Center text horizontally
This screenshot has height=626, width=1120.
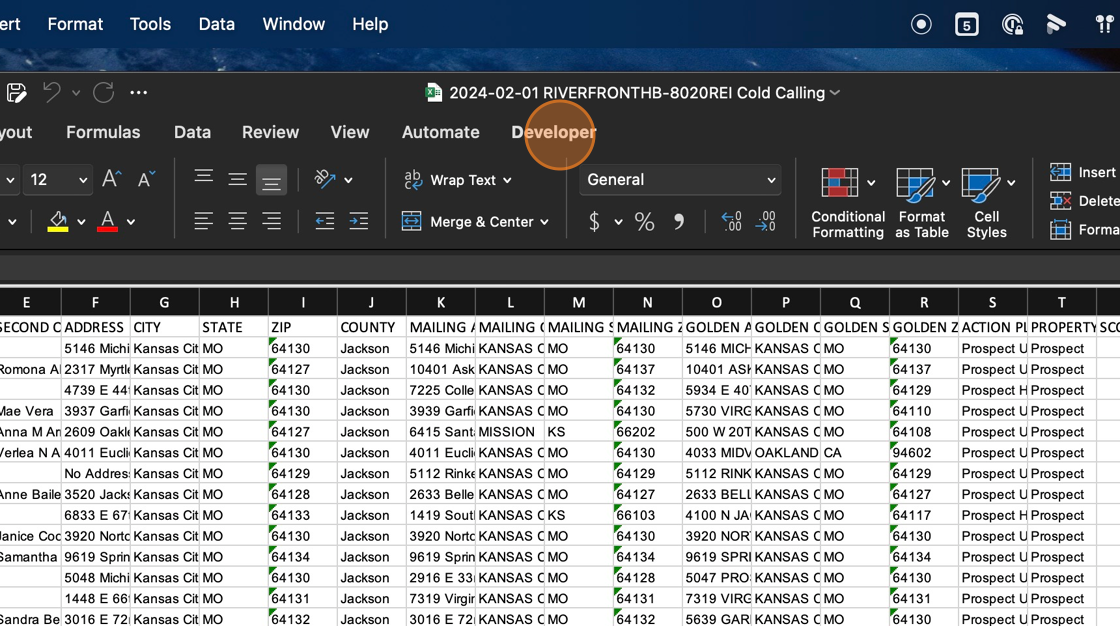pos(237,222)
